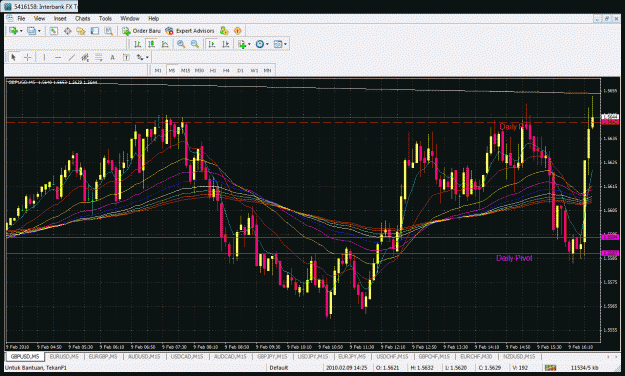The width and height of the screenshot is (625, 376).
Task: Show the Market Watch panel
Action: tap(53, 31)
